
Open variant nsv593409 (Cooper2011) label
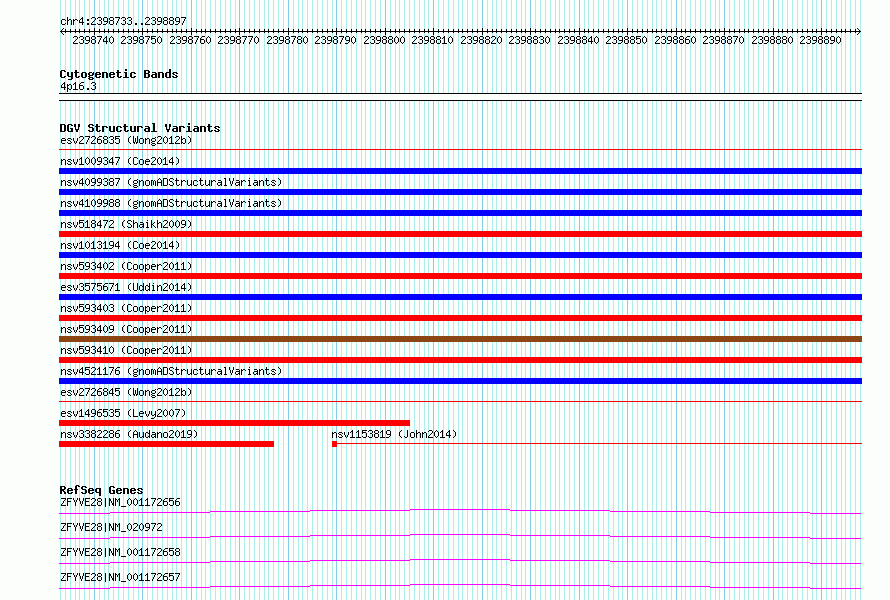[126, 329]
